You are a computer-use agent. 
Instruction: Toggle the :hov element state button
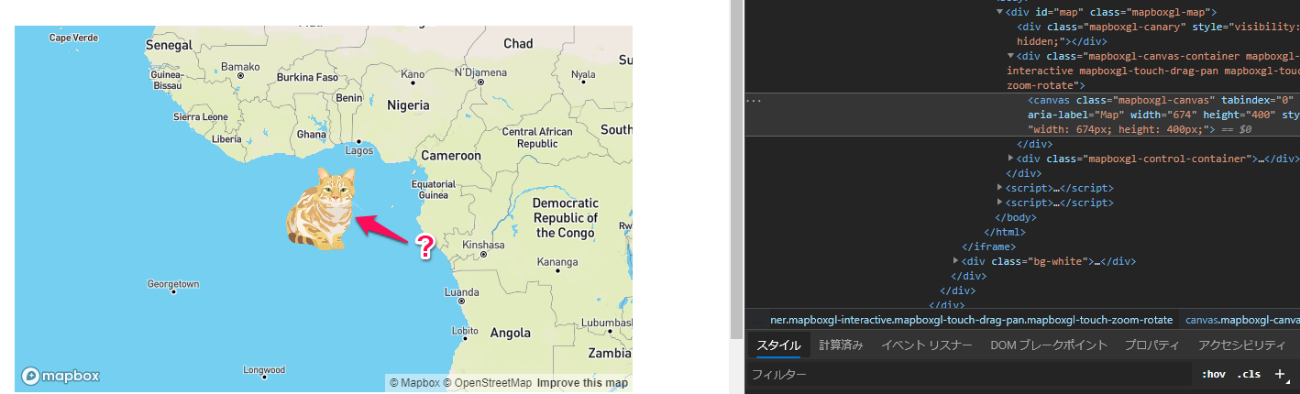click(x=1213, y=375)
